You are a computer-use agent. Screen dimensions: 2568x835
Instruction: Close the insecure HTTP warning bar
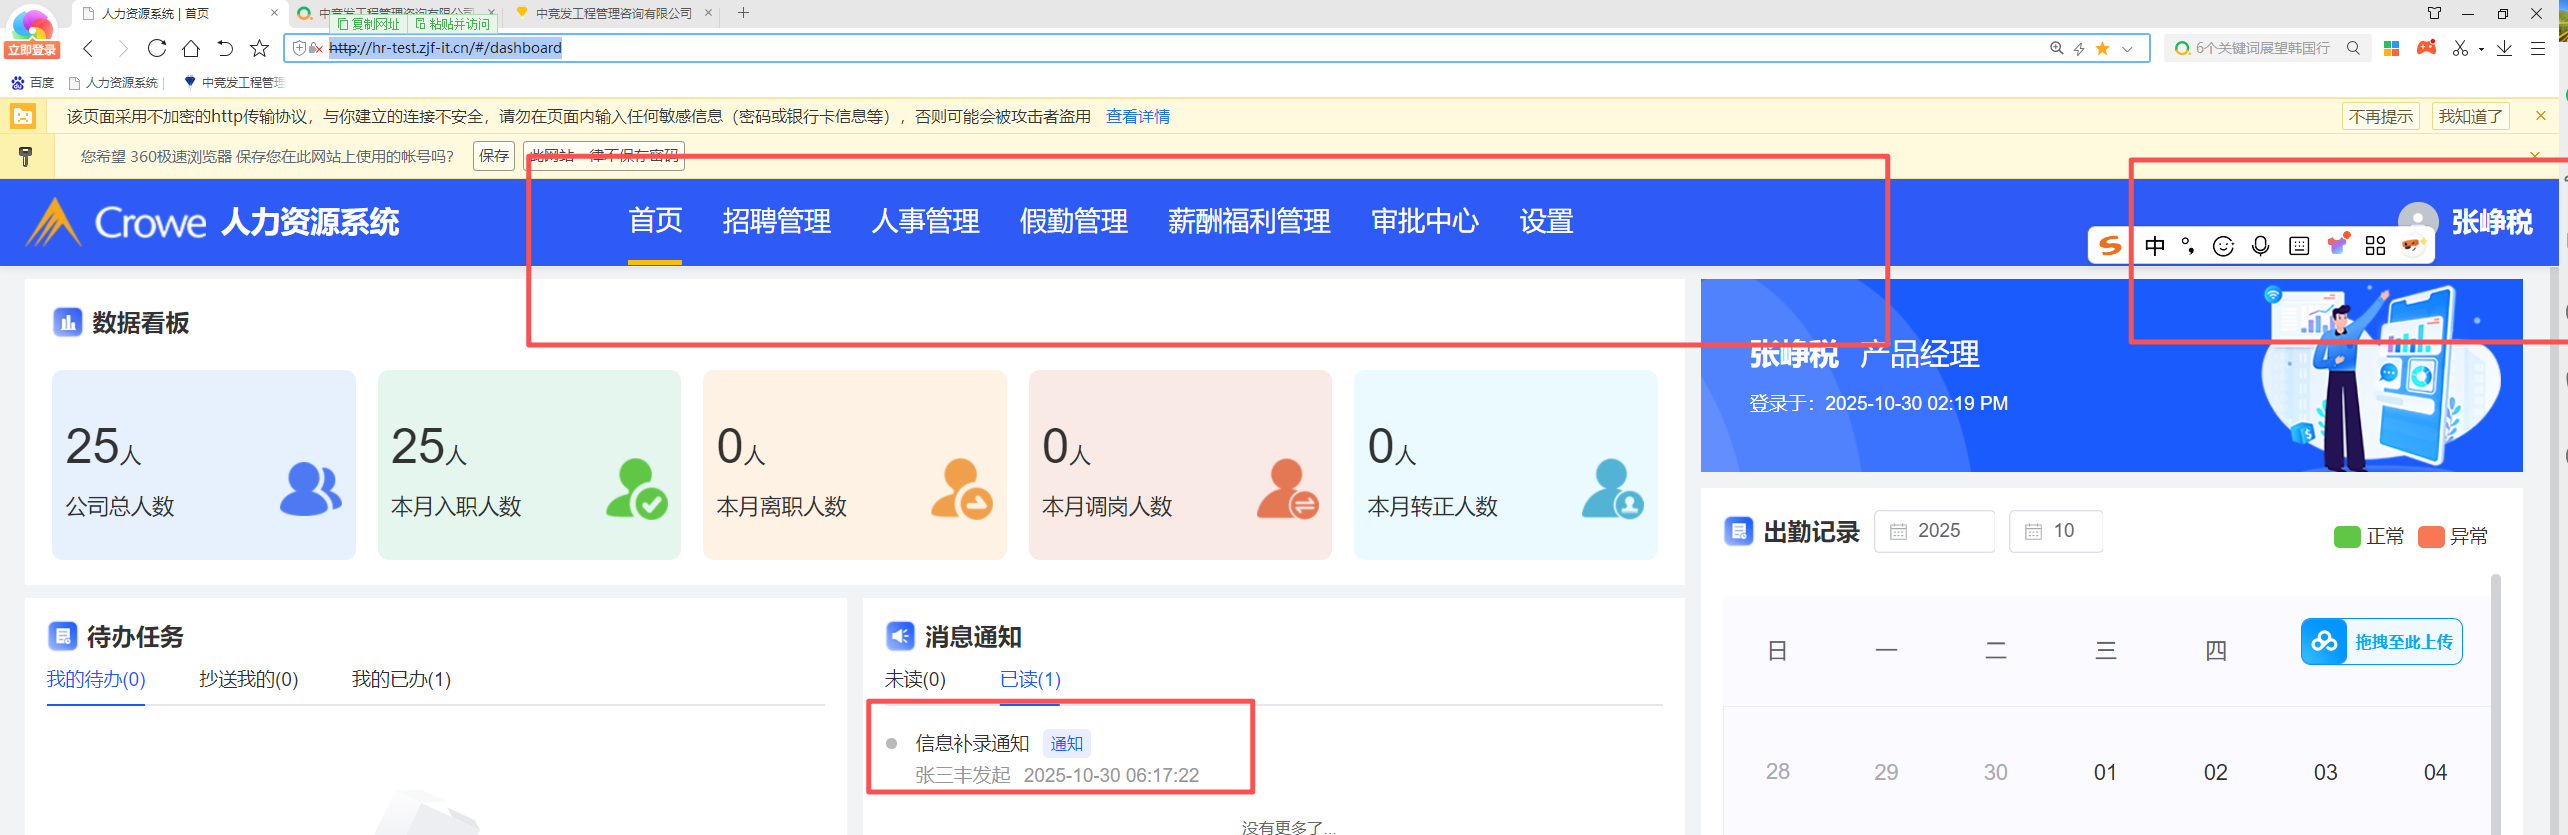pos(2541,116)
